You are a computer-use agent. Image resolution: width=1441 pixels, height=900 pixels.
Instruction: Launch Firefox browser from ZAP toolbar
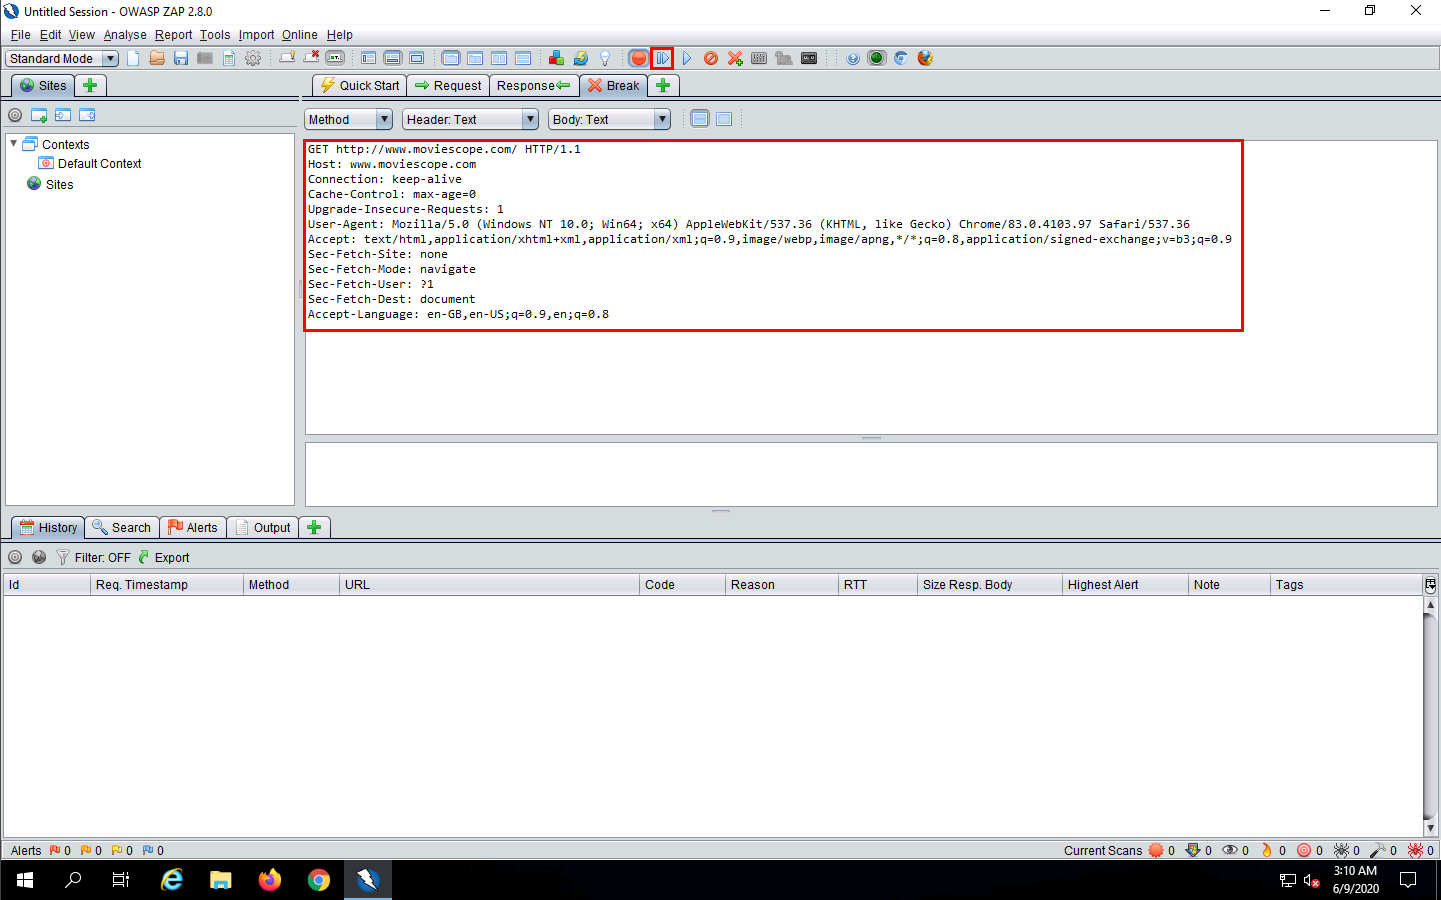[x=925, y=58]
